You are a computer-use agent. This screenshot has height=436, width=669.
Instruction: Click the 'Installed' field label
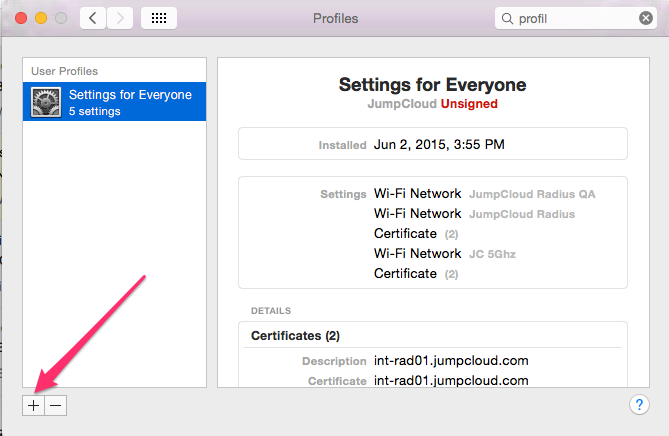pyautogui.click(x=342, y=145)
